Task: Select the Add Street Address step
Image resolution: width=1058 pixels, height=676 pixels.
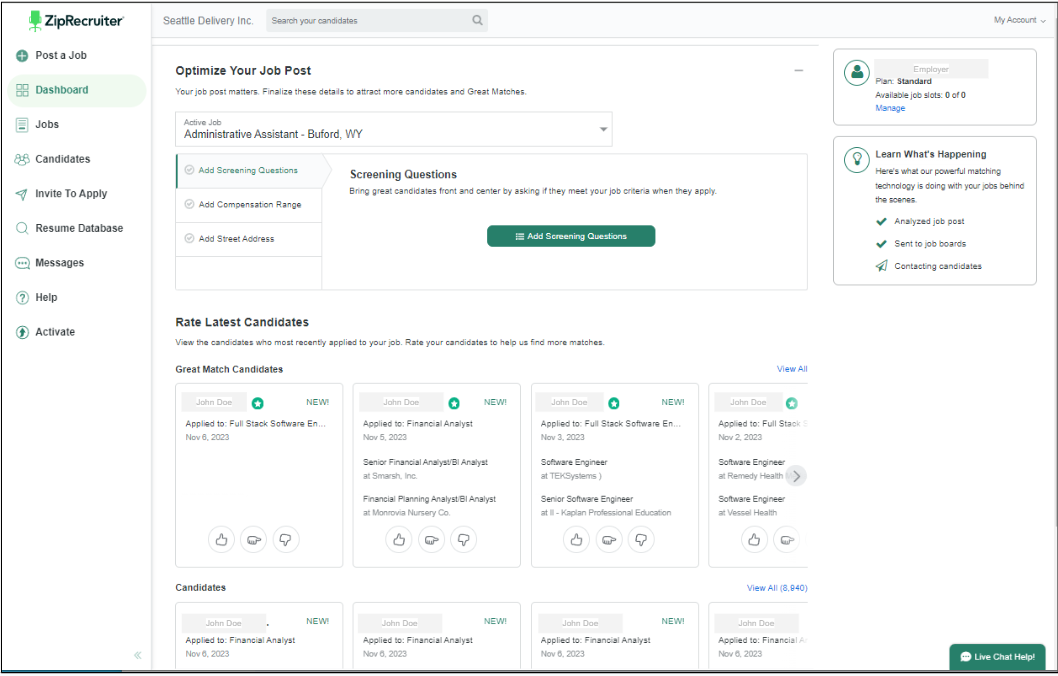Action: click(249, 239)
